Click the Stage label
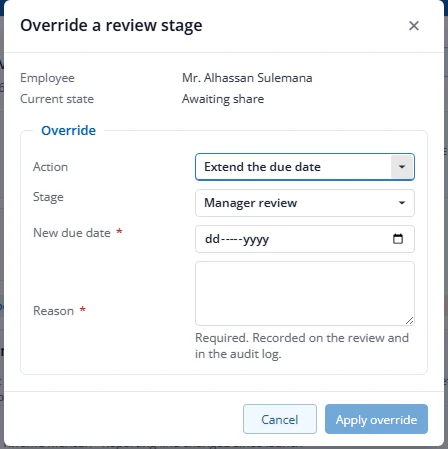The width and height of the screenshot is (448, 449). [48, 197]
